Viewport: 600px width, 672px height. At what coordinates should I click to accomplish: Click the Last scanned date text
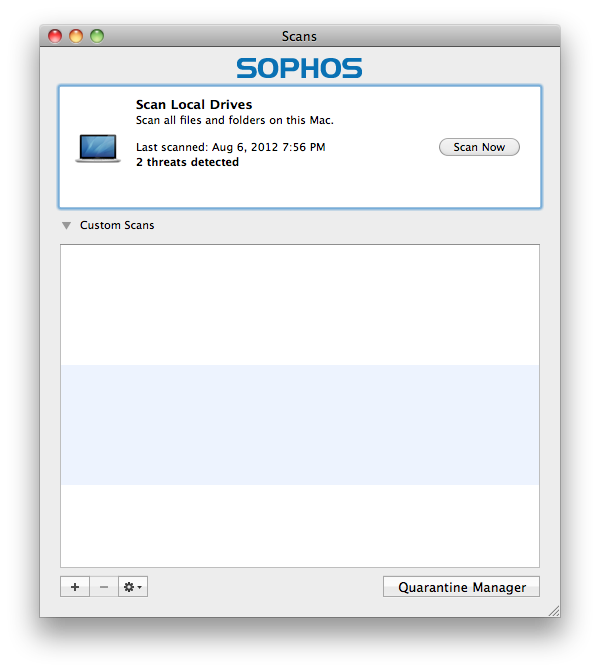point(231,147)
